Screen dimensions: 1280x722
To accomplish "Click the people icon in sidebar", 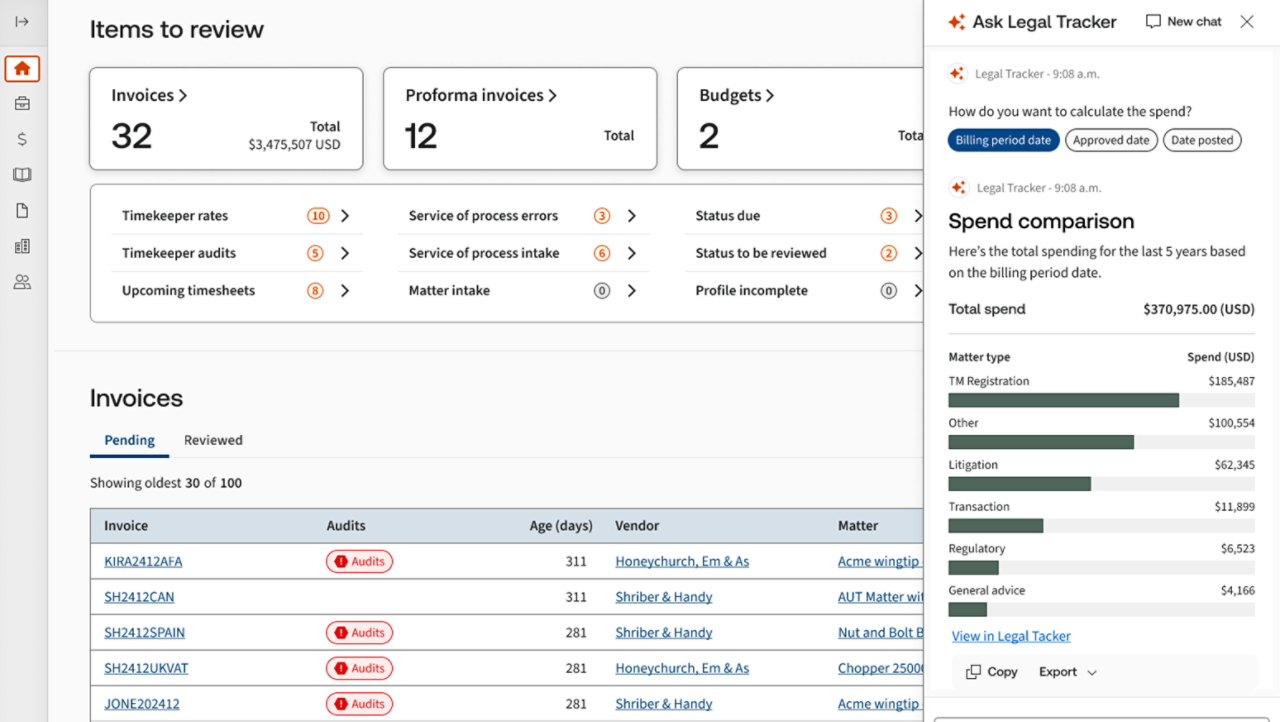I will pyautogui.click(x=22, y=282).
